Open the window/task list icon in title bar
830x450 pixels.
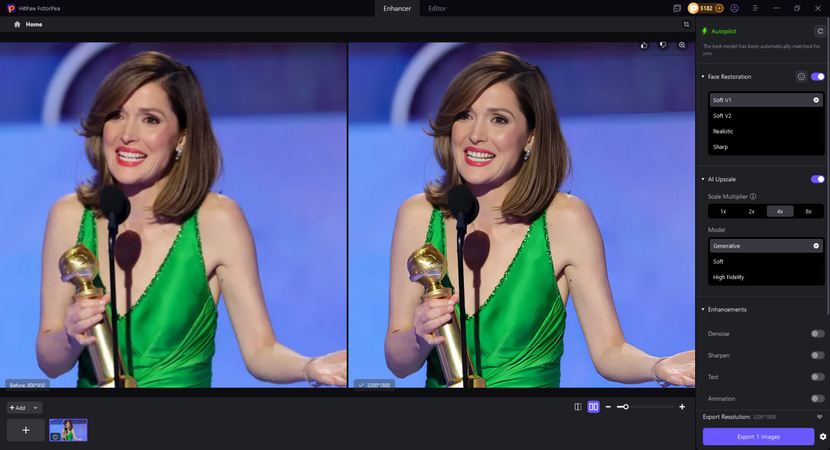coord(676,8)
